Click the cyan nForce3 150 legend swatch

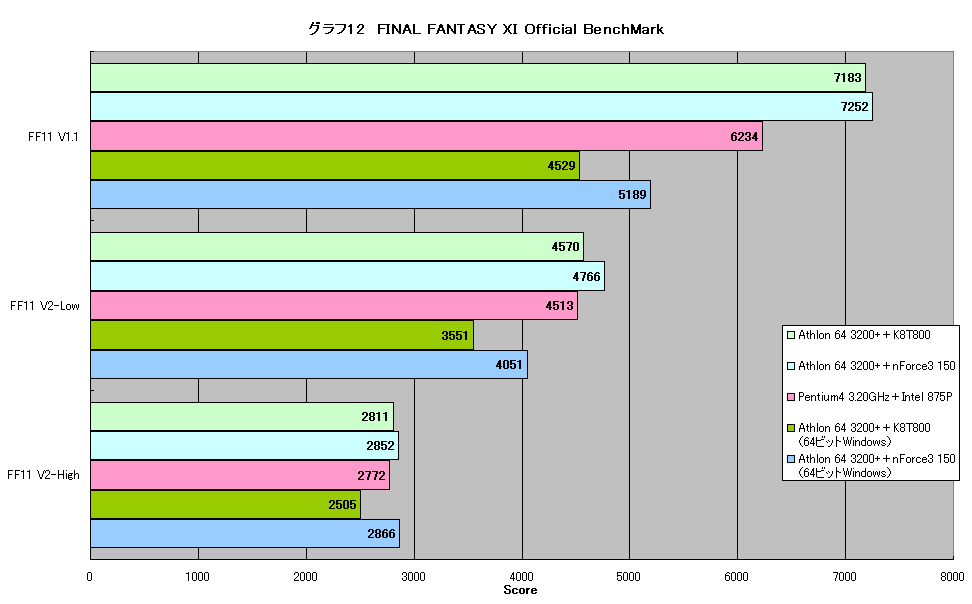pyautogui.click(x=790, y=366)
